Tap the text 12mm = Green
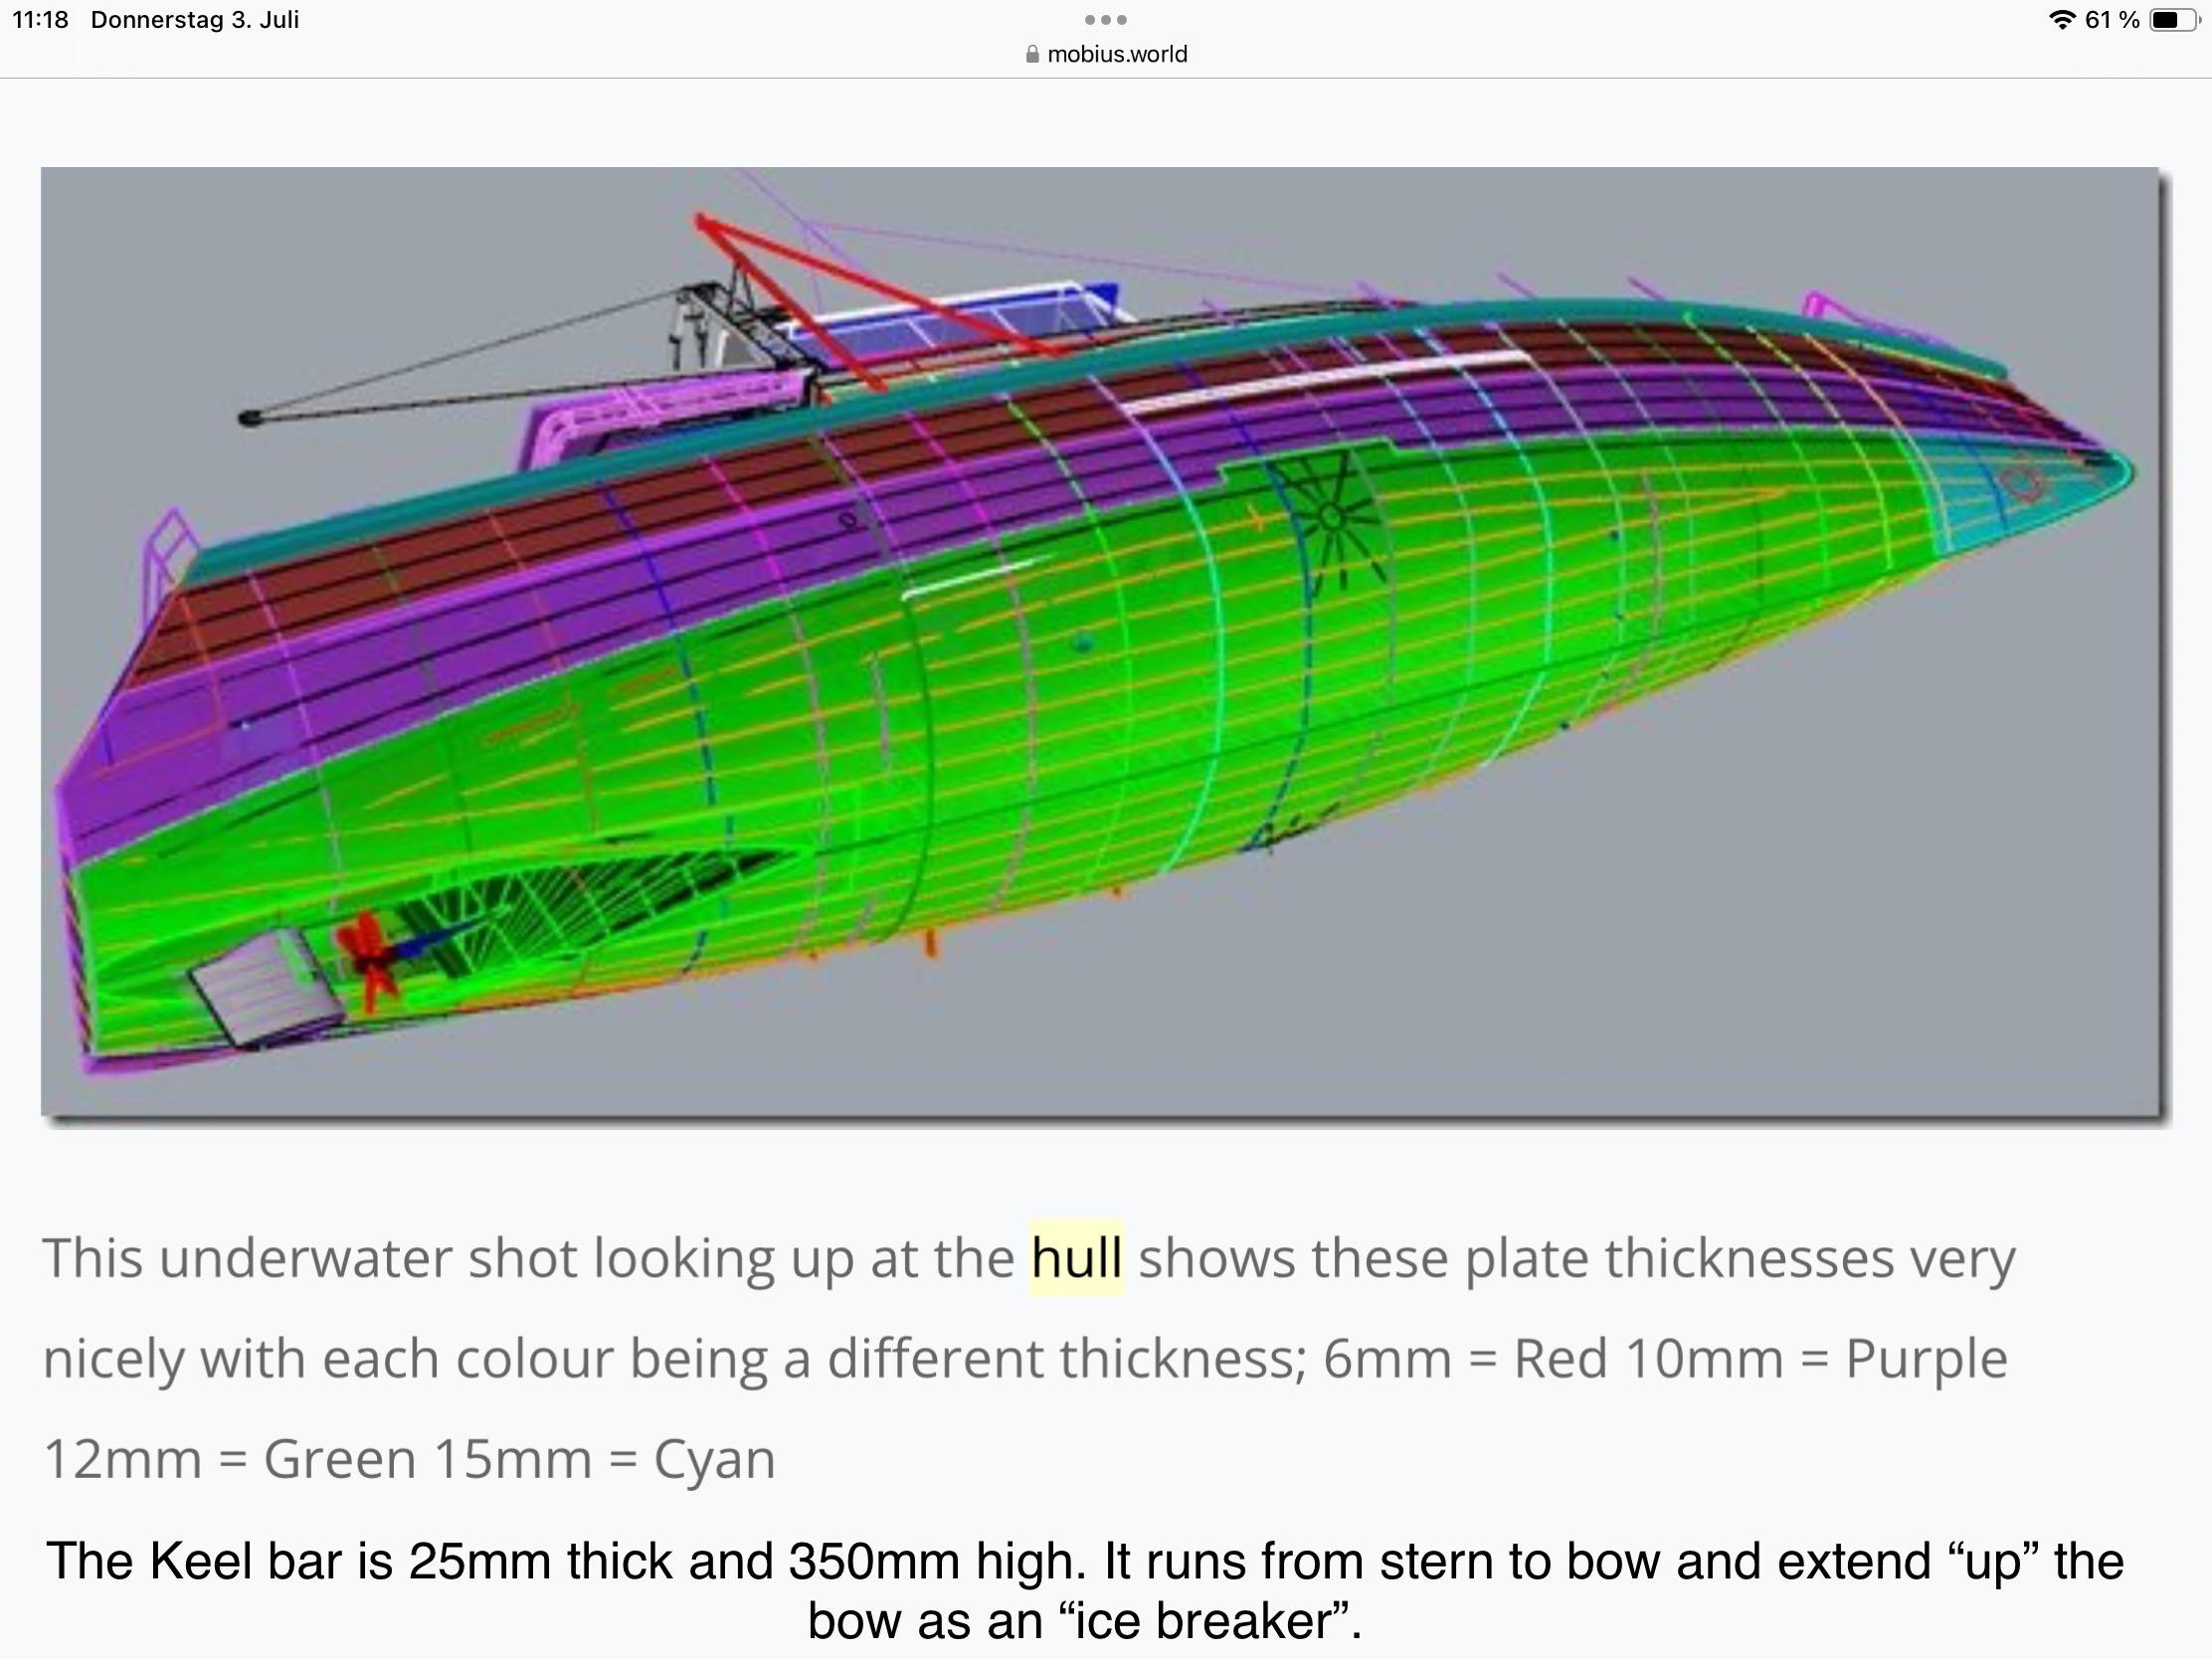This screenshot has width=2212, height=1659. [x=229, y=1459]
